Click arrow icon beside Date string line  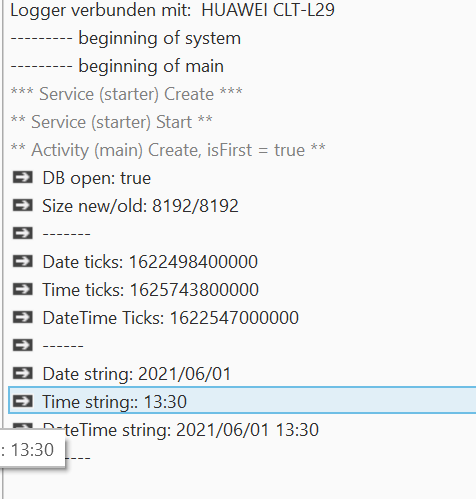point(23,373)
